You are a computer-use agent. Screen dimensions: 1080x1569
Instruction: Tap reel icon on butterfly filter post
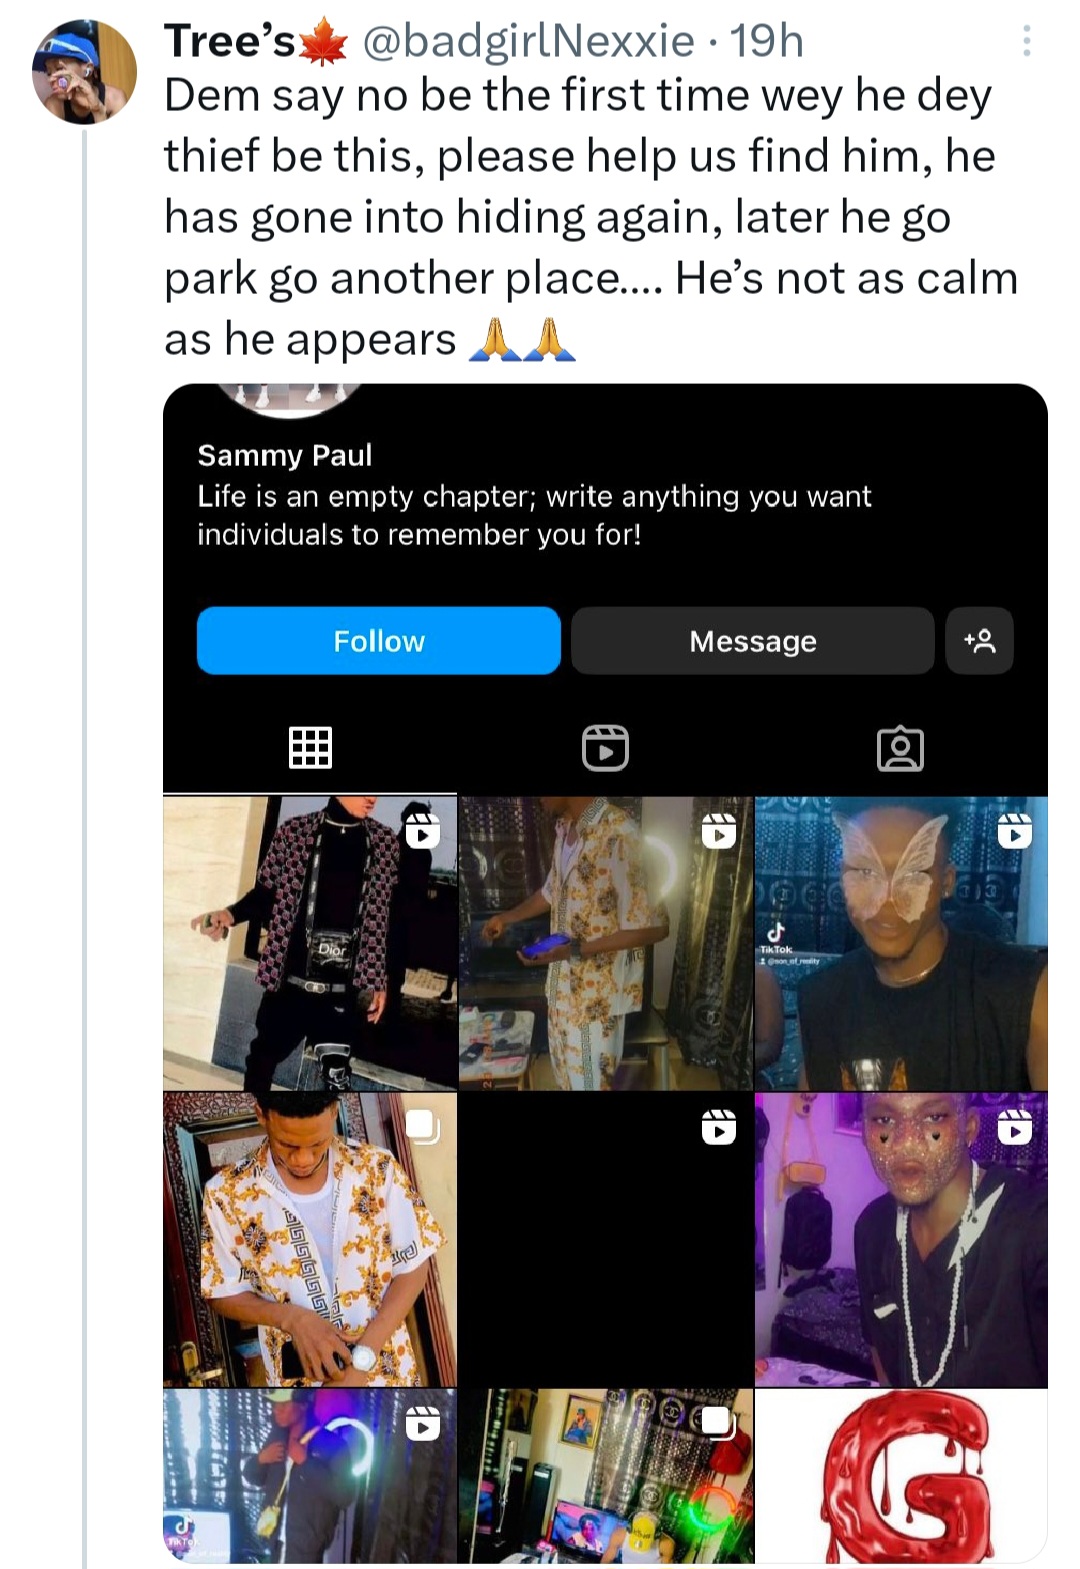(1014, 831)
